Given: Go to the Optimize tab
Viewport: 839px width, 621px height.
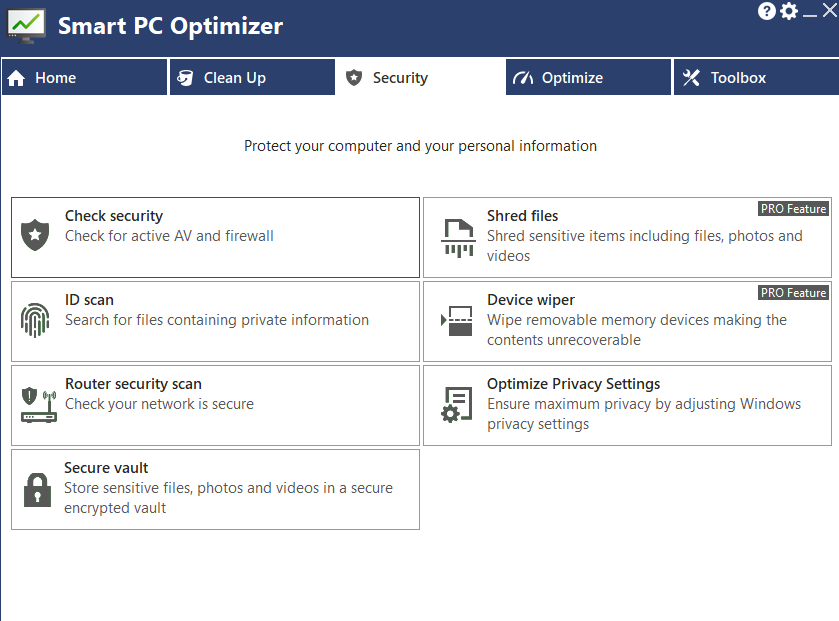Looking at the screenshot, I should (588, 78).
